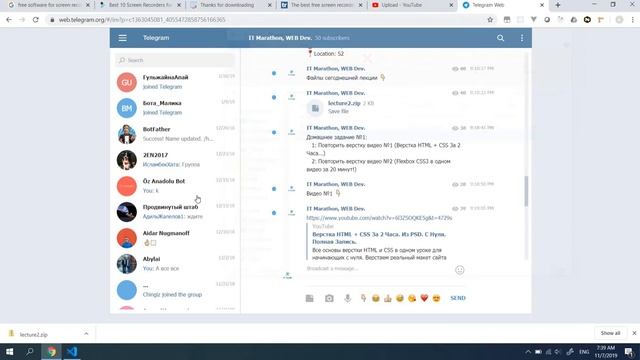The width and height of the screenshot is (640, 360).
Task: Open the Aidar Nugmanoff chat
Action: click(175, 238)
